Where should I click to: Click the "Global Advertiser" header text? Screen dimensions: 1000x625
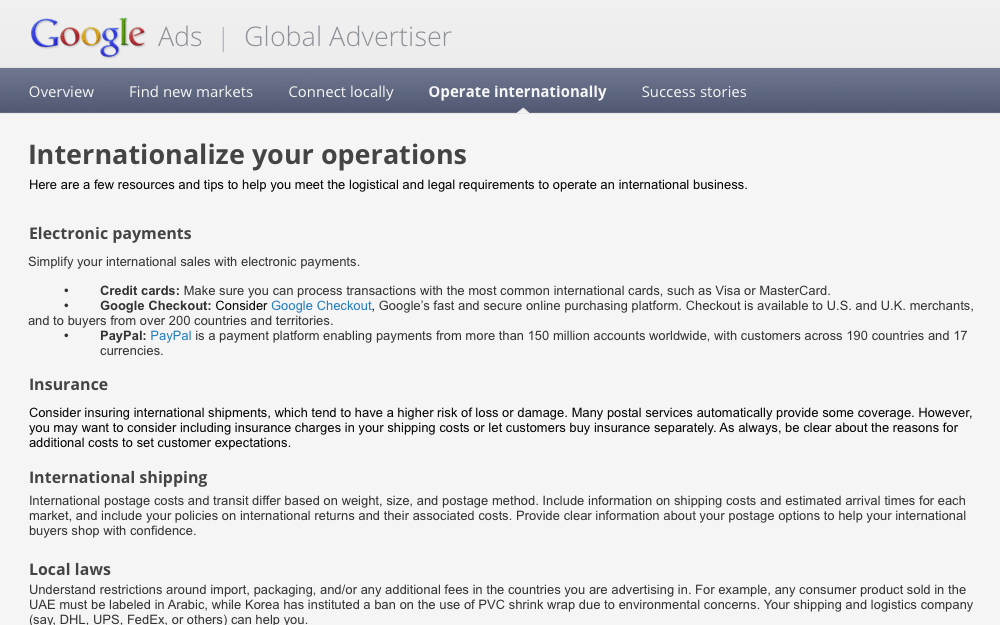[x=349, y=36]
